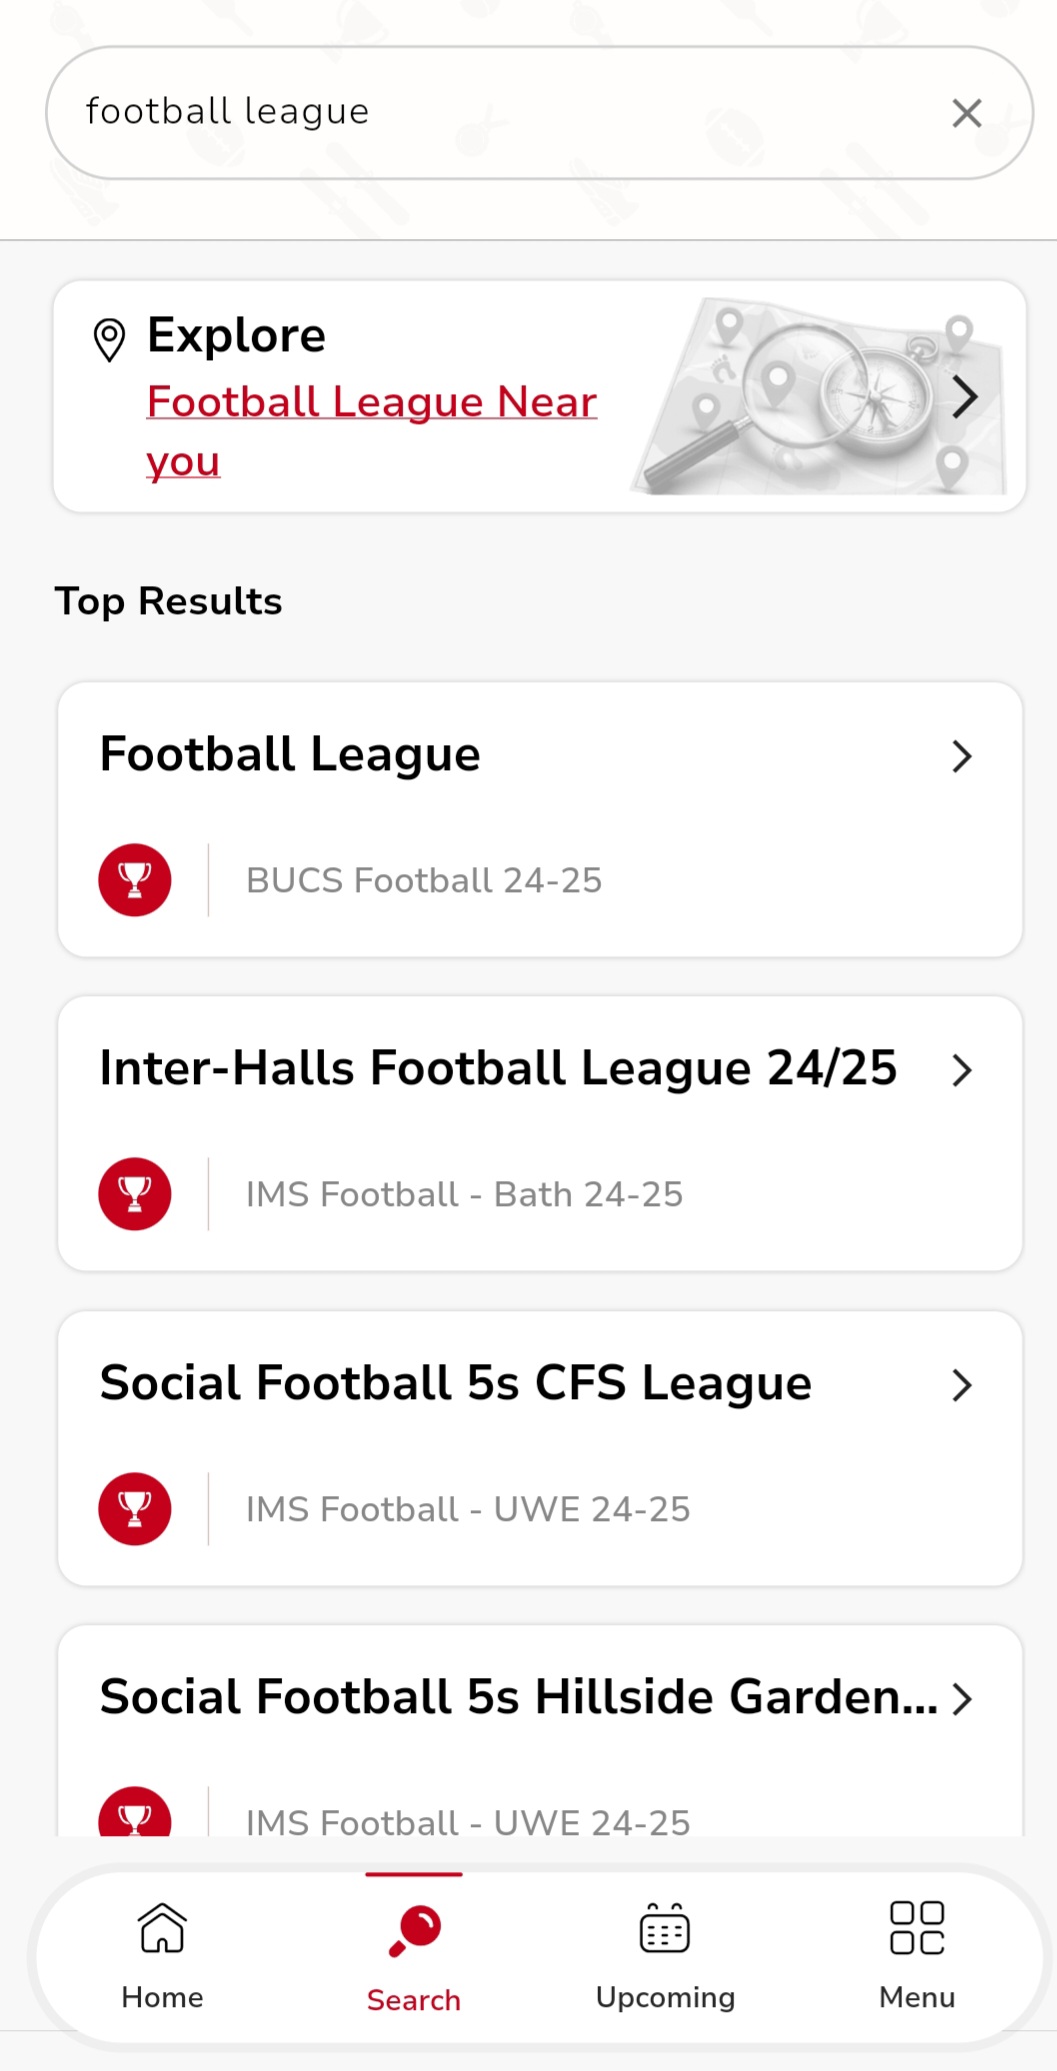Tap trophy icon for BUCS Football 24-25
The width and height of the screenshot is (1057, 2071).
click(x=135, y=880)
